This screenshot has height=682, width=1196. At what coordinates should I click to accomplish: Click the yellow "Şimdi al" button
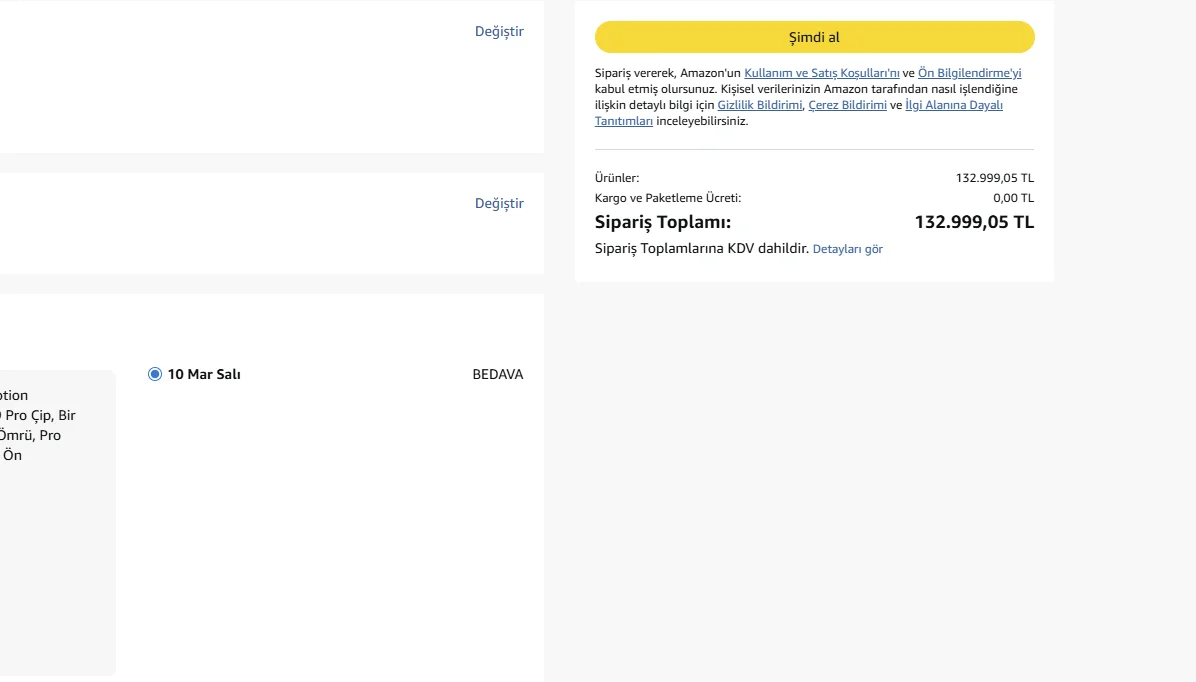click(x=814, y=37)
